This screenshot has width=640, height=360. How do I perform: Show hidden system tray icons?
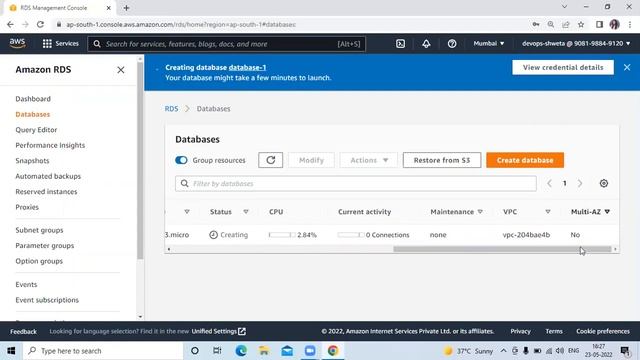click(x=504, y=351)
